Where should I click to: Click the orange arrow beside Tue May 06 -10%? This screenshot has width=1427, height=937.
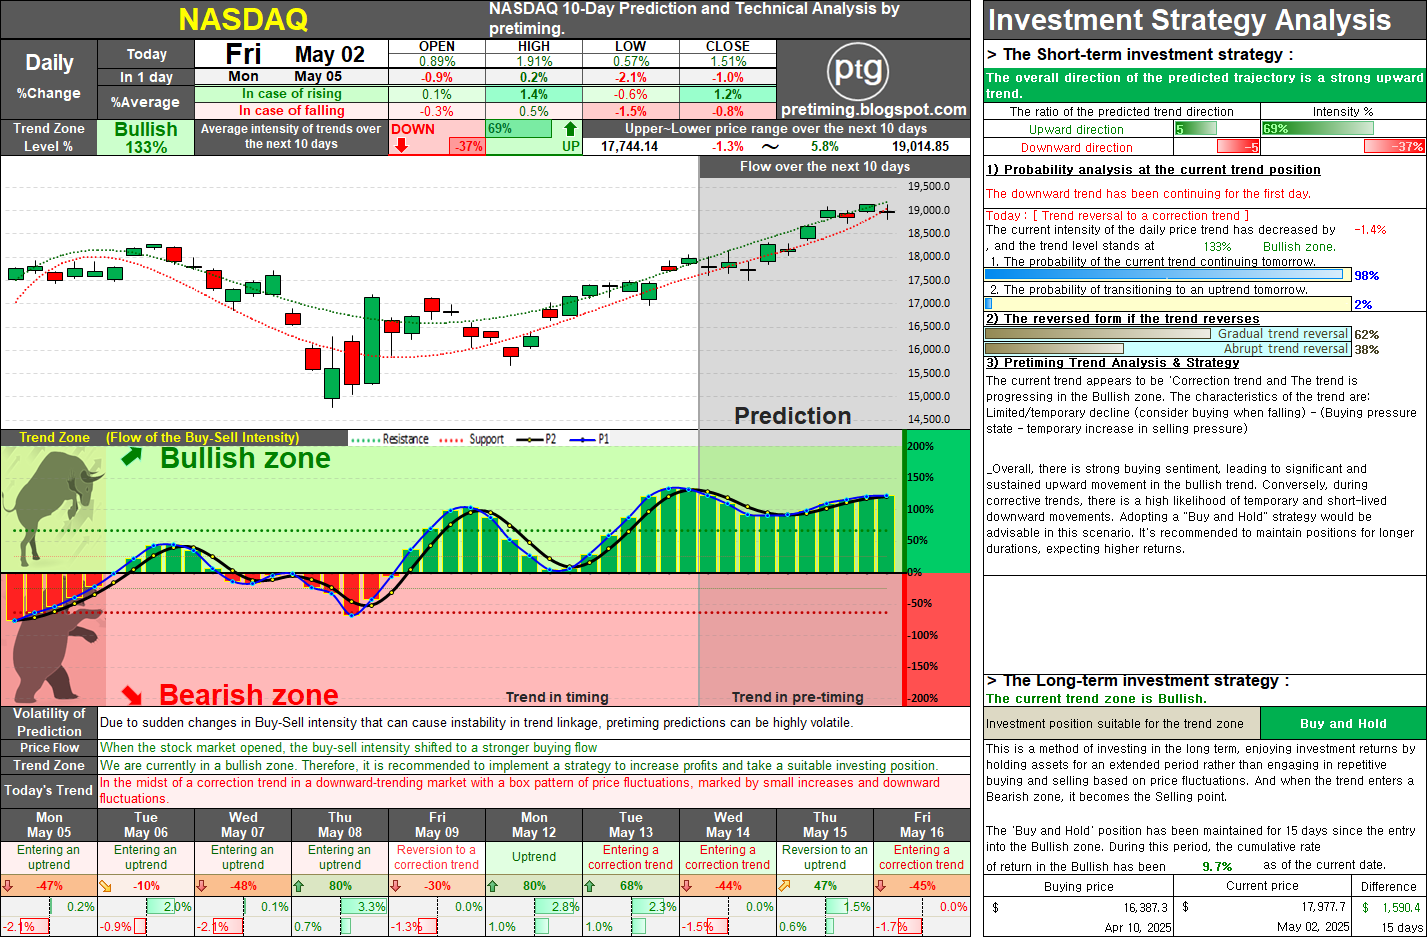(x=105, y=886)
